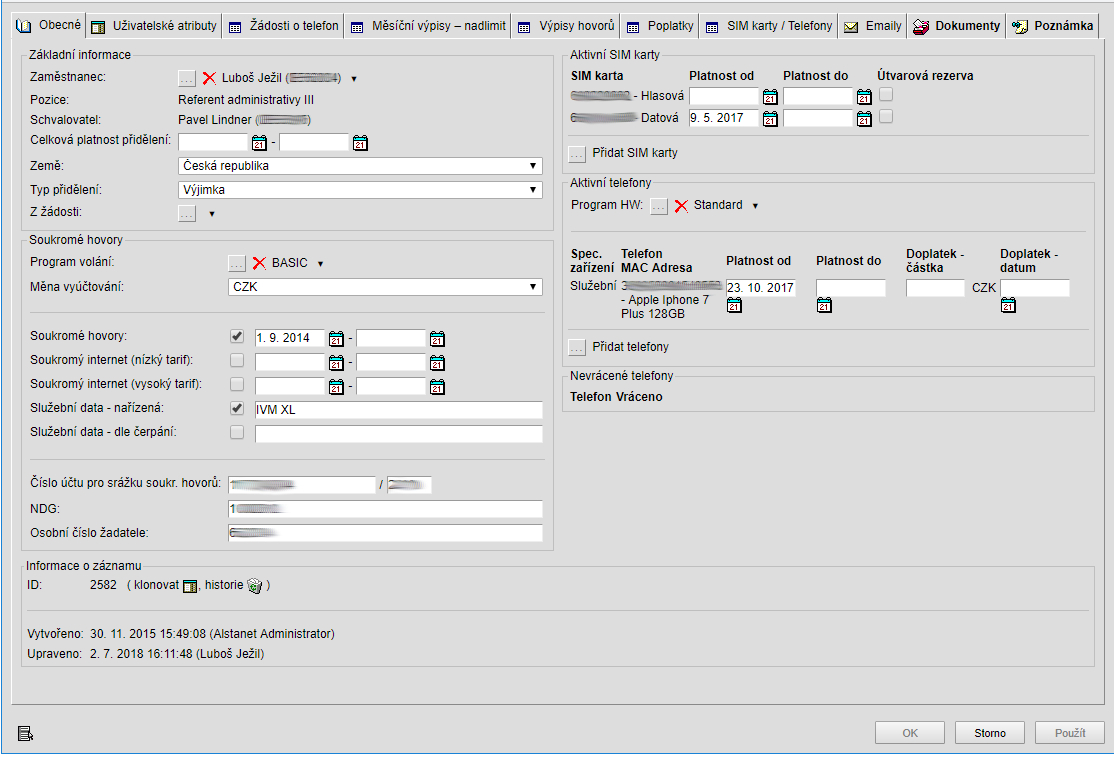Click the NDG input field
The width and height of the screenshot is (1114, 758).
[385, 510]
